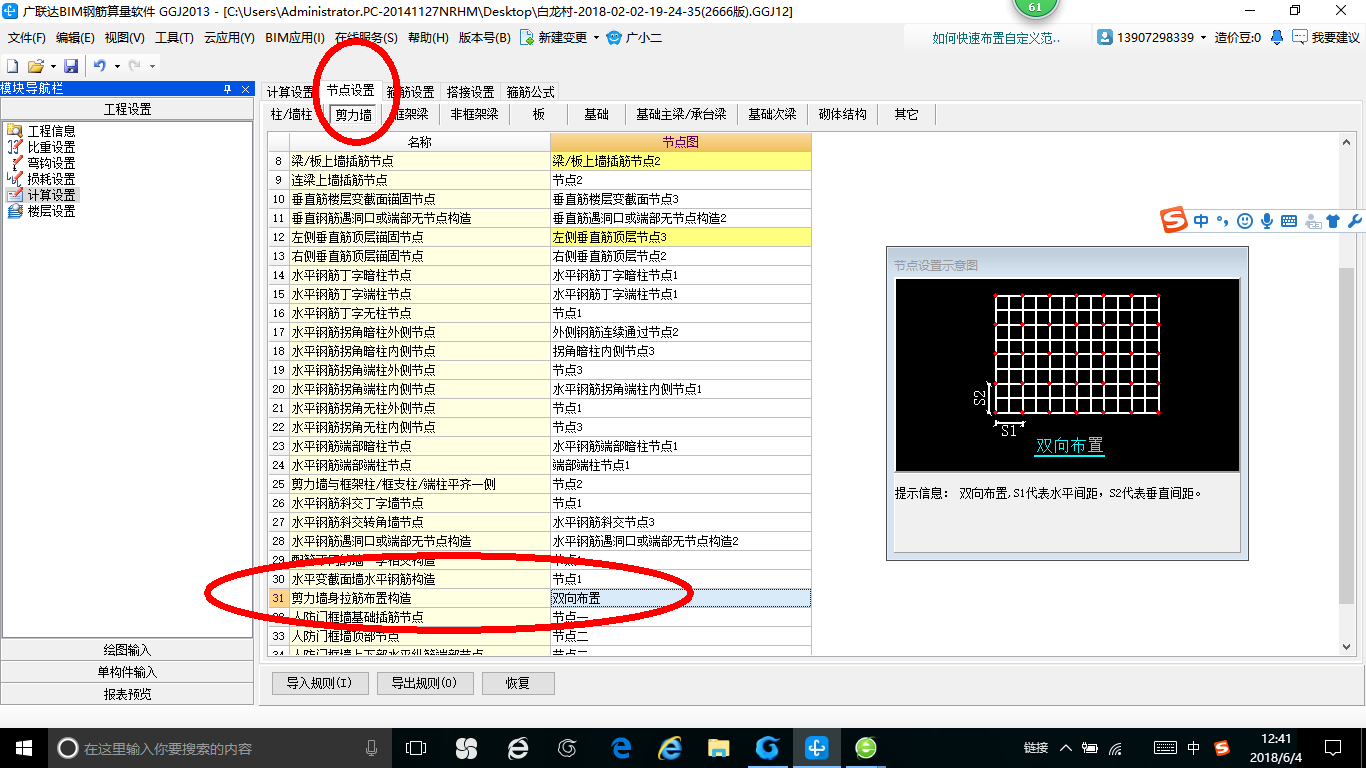Open the Undo history dropdown arrow

click(x=117, y=66)
